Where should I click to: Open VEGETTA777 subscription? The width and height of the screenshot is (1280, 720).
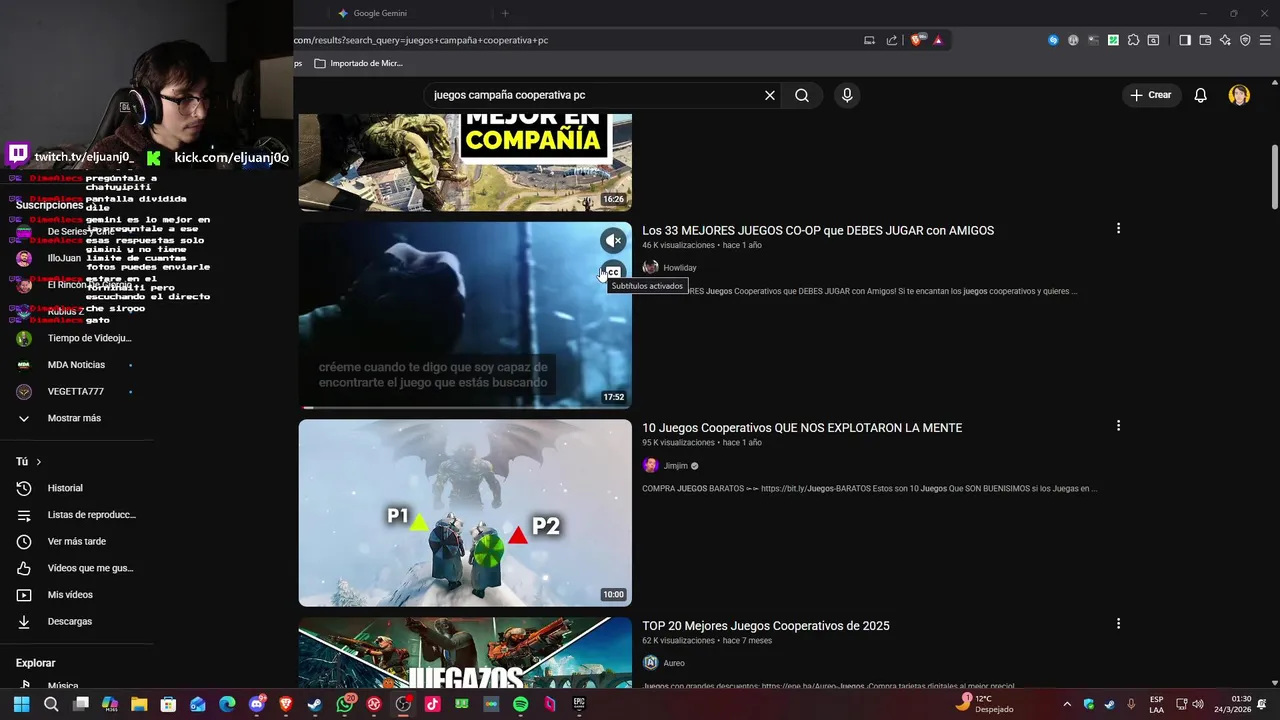[x=75, y=391]
